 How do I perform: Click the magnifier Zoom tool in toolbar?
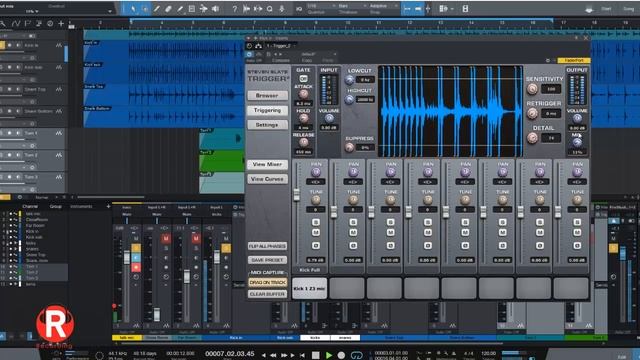pyautogui.click(x=269, y=9)
